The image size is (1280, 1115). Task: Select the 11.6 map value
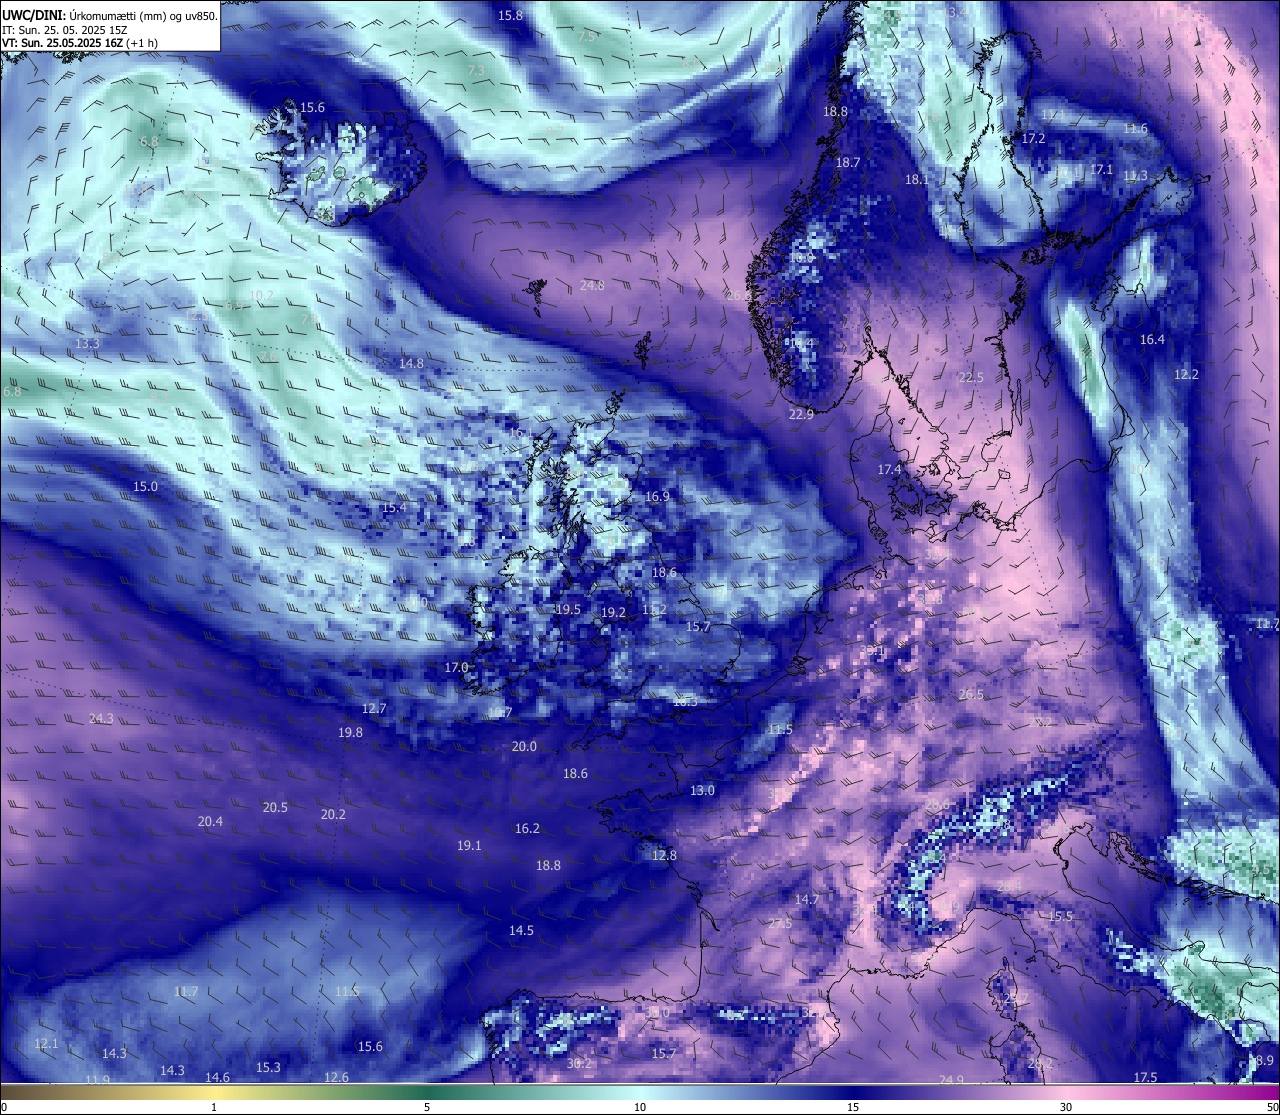[1135, 128]
